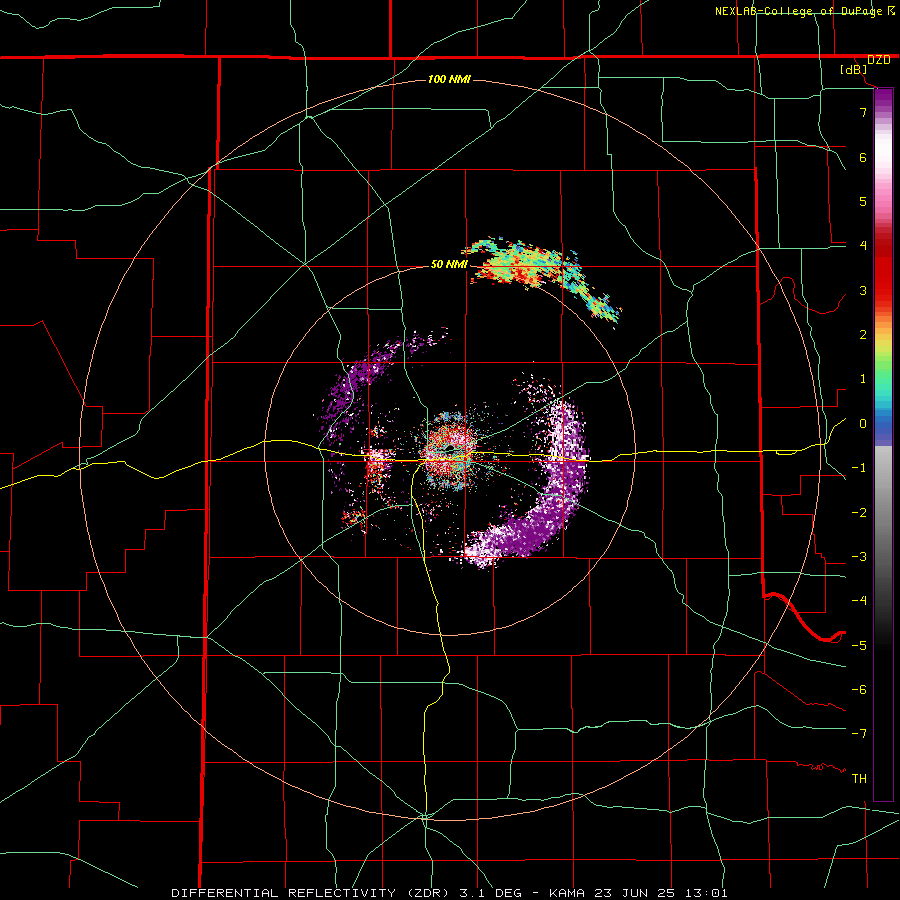This screenshot has height=900, width=900.
Task: Click the "-3" value on the dB scale
Action: [859, 557]
